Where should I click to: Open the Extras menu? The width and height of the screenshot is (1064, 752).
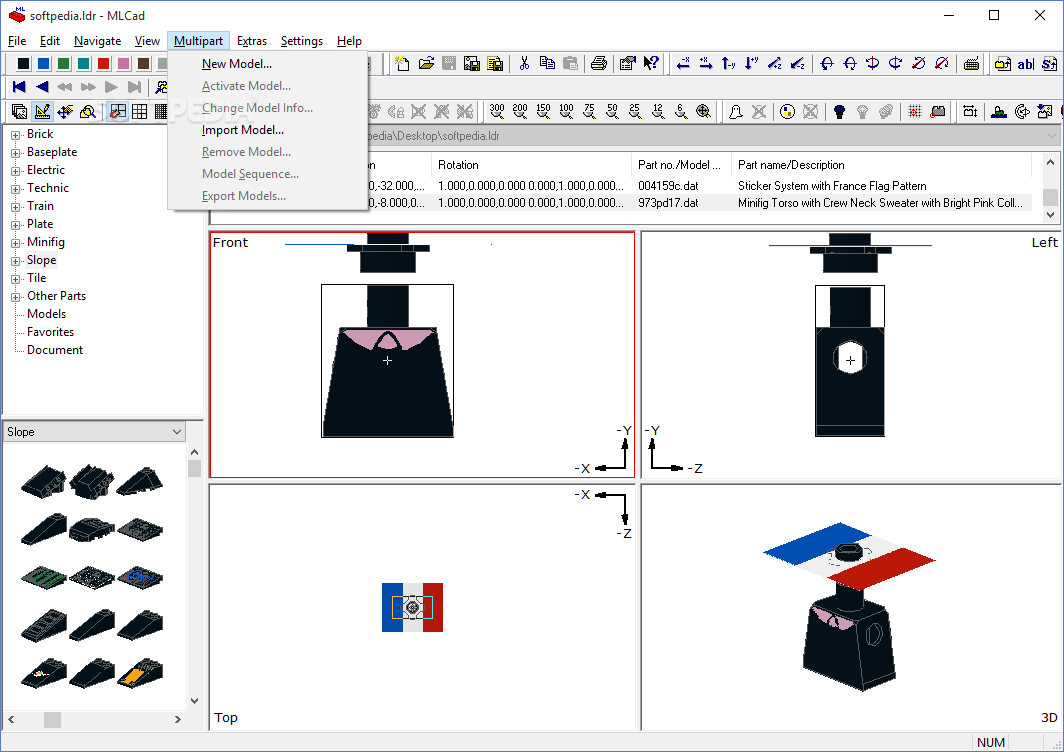pyautogui.click(x=252, y=41)
